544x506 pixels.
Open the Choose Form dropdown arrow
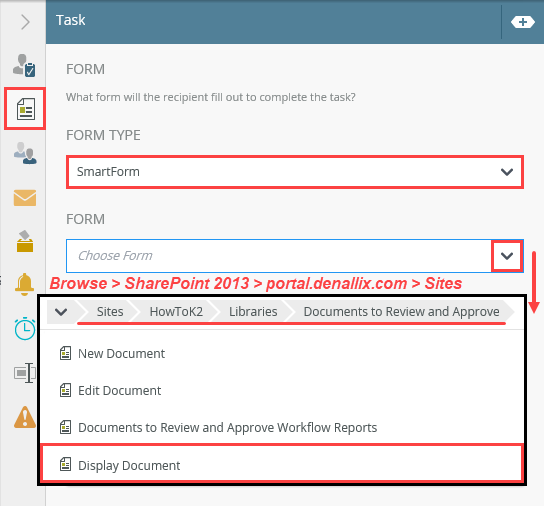(507, 256)
